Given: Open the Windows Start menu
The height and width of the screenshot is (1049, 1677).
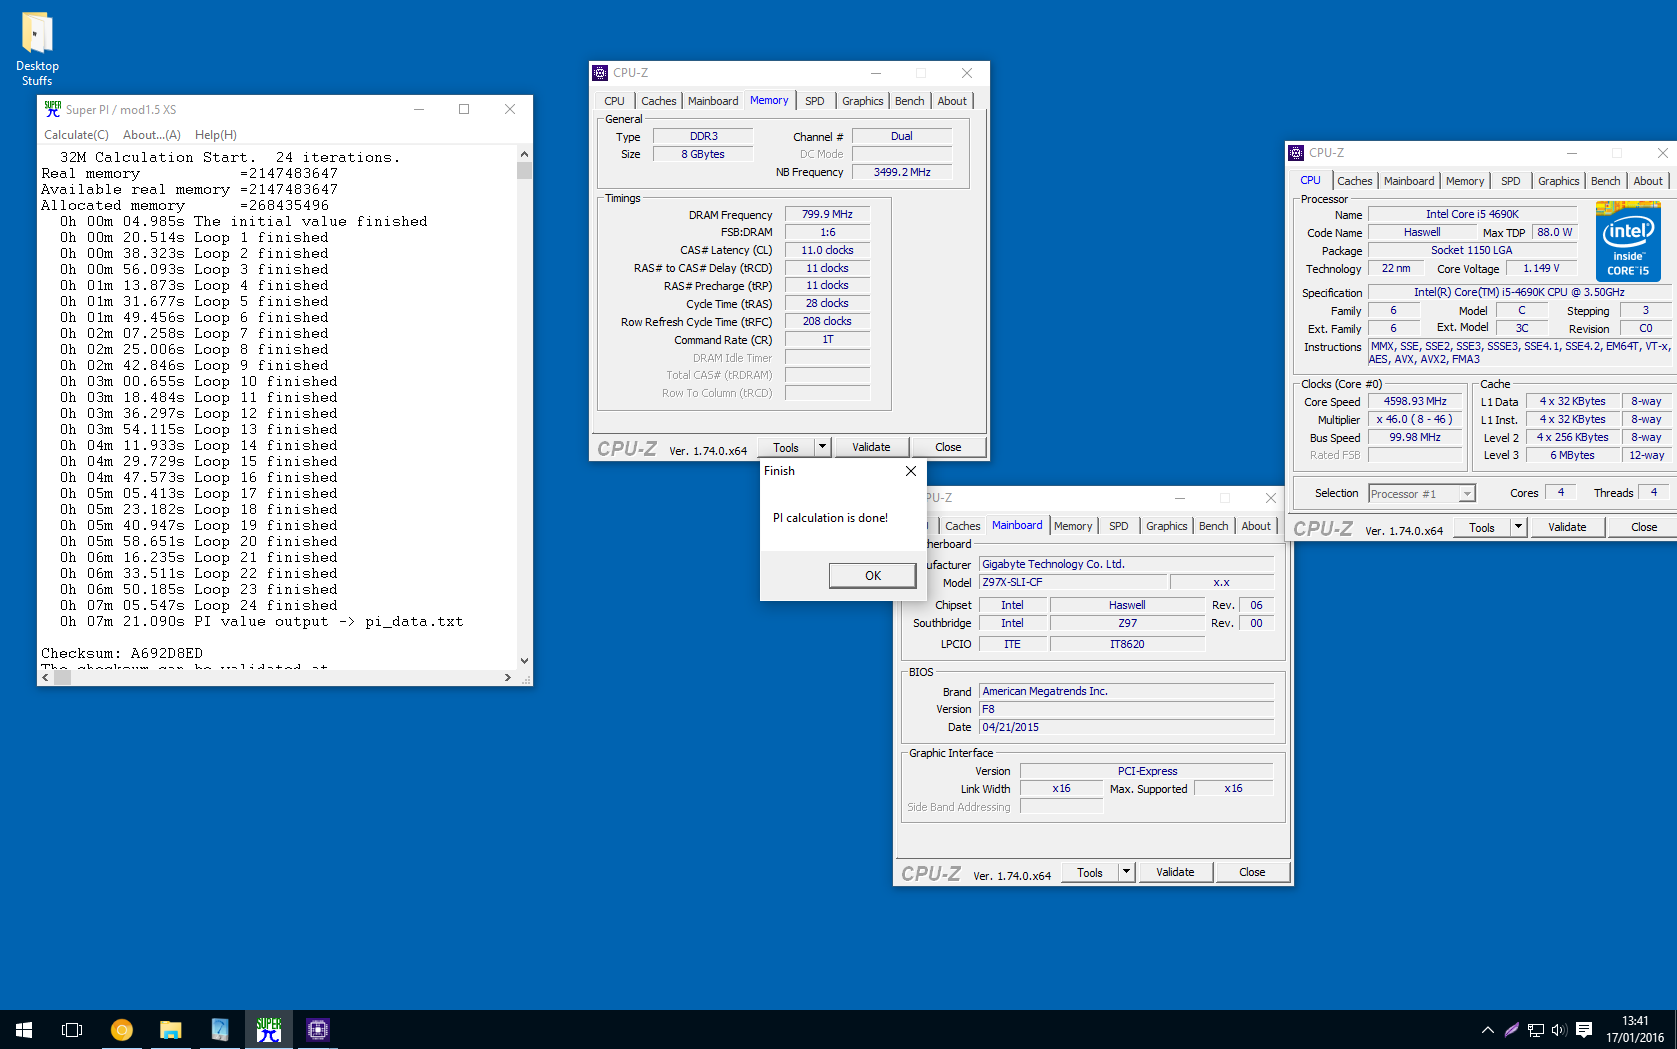Looking at the screenshot, I should pyautogui.click(x=24, y=1029).
